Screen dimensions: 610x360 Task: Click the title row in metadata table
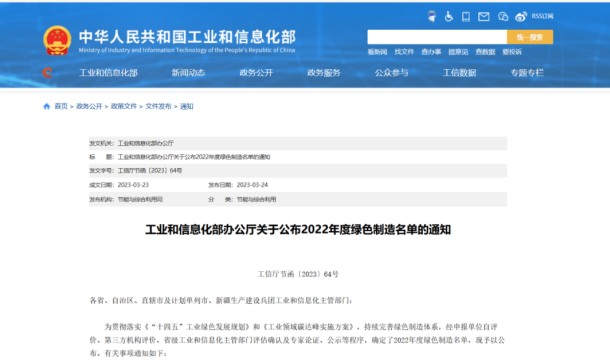click(x=298, y=157)
